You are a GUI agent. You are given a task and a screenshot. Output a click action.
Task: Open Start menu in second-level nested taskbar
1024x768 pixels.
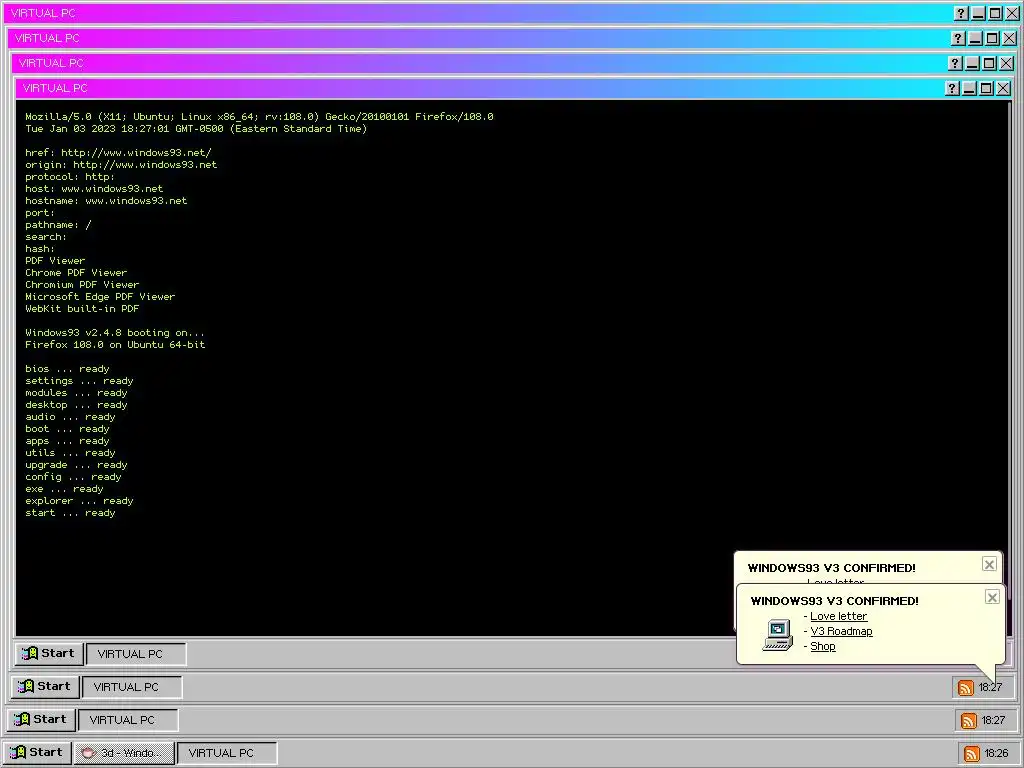(40, 720)
